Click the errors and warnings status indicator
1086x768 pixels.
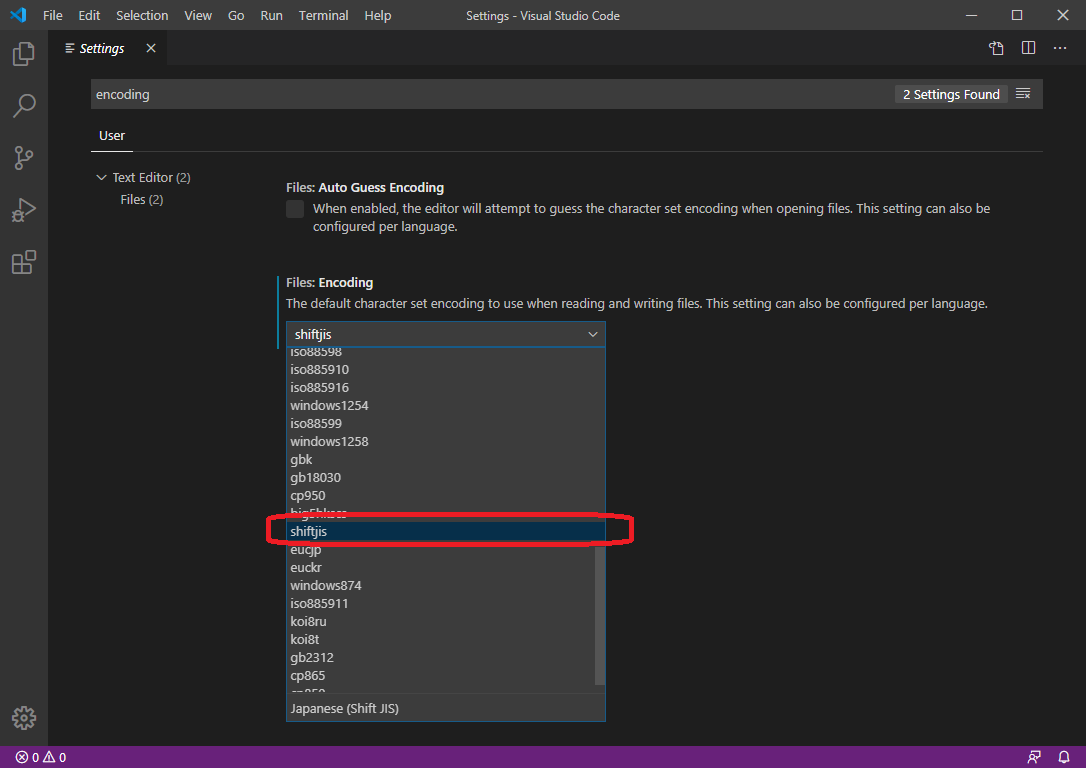[x=41, y=757]
